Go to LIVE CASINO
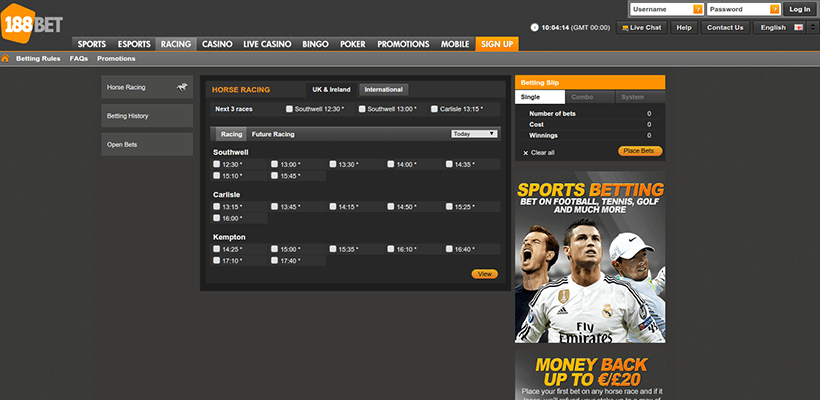 click(267, 44)
